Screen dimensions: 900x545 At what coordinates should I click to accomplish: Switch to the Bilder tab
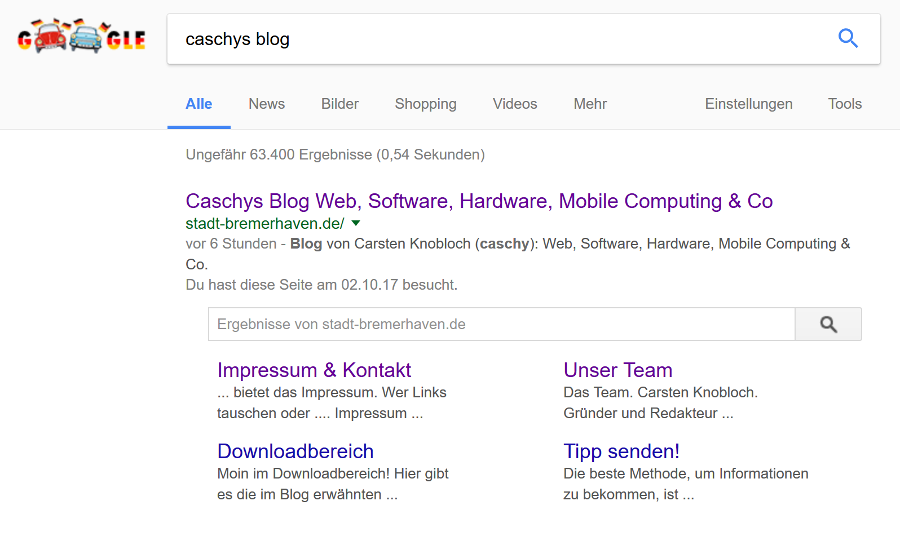click(x=340, y=104)
